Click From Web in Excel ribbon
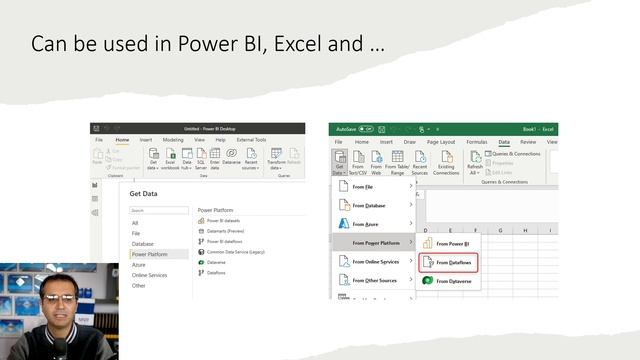 376,163
